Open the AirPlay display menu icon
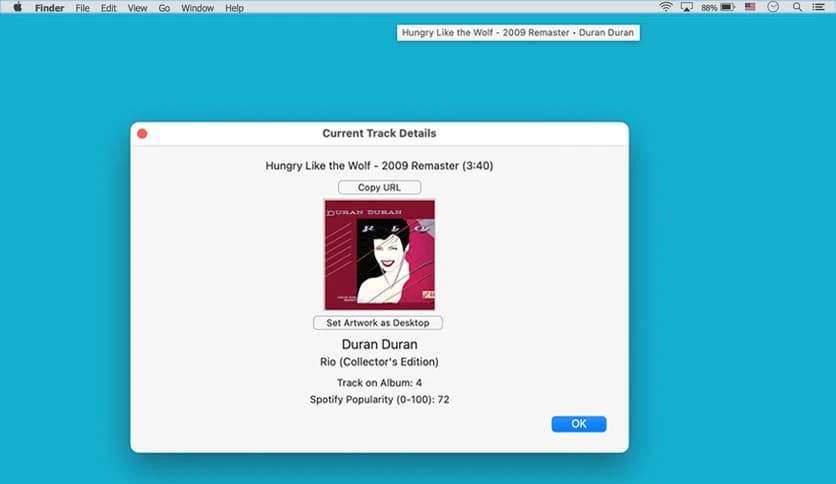Image resolution: width=836 pixels, height=484 pixels. tap(687, 7)
